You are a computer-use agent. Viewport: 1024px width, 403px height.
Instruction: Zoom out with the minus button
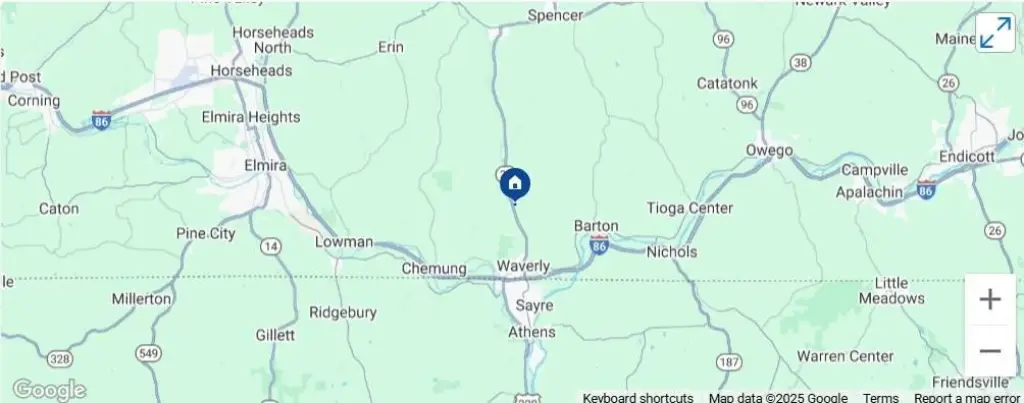[x=990, y=351]
